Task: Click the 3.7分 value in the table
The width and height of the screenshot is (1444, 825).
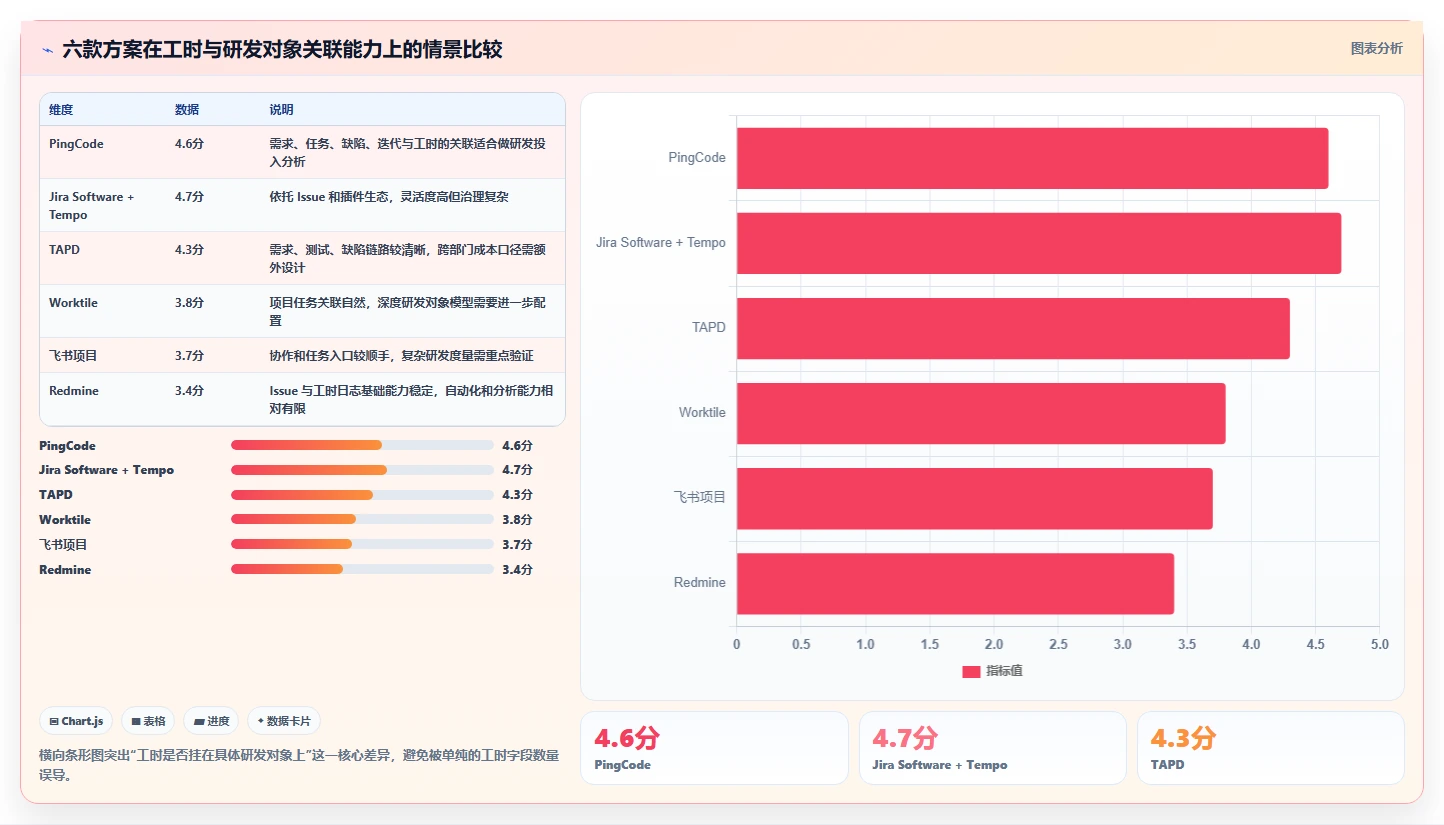Action: (x=189, y=356)
